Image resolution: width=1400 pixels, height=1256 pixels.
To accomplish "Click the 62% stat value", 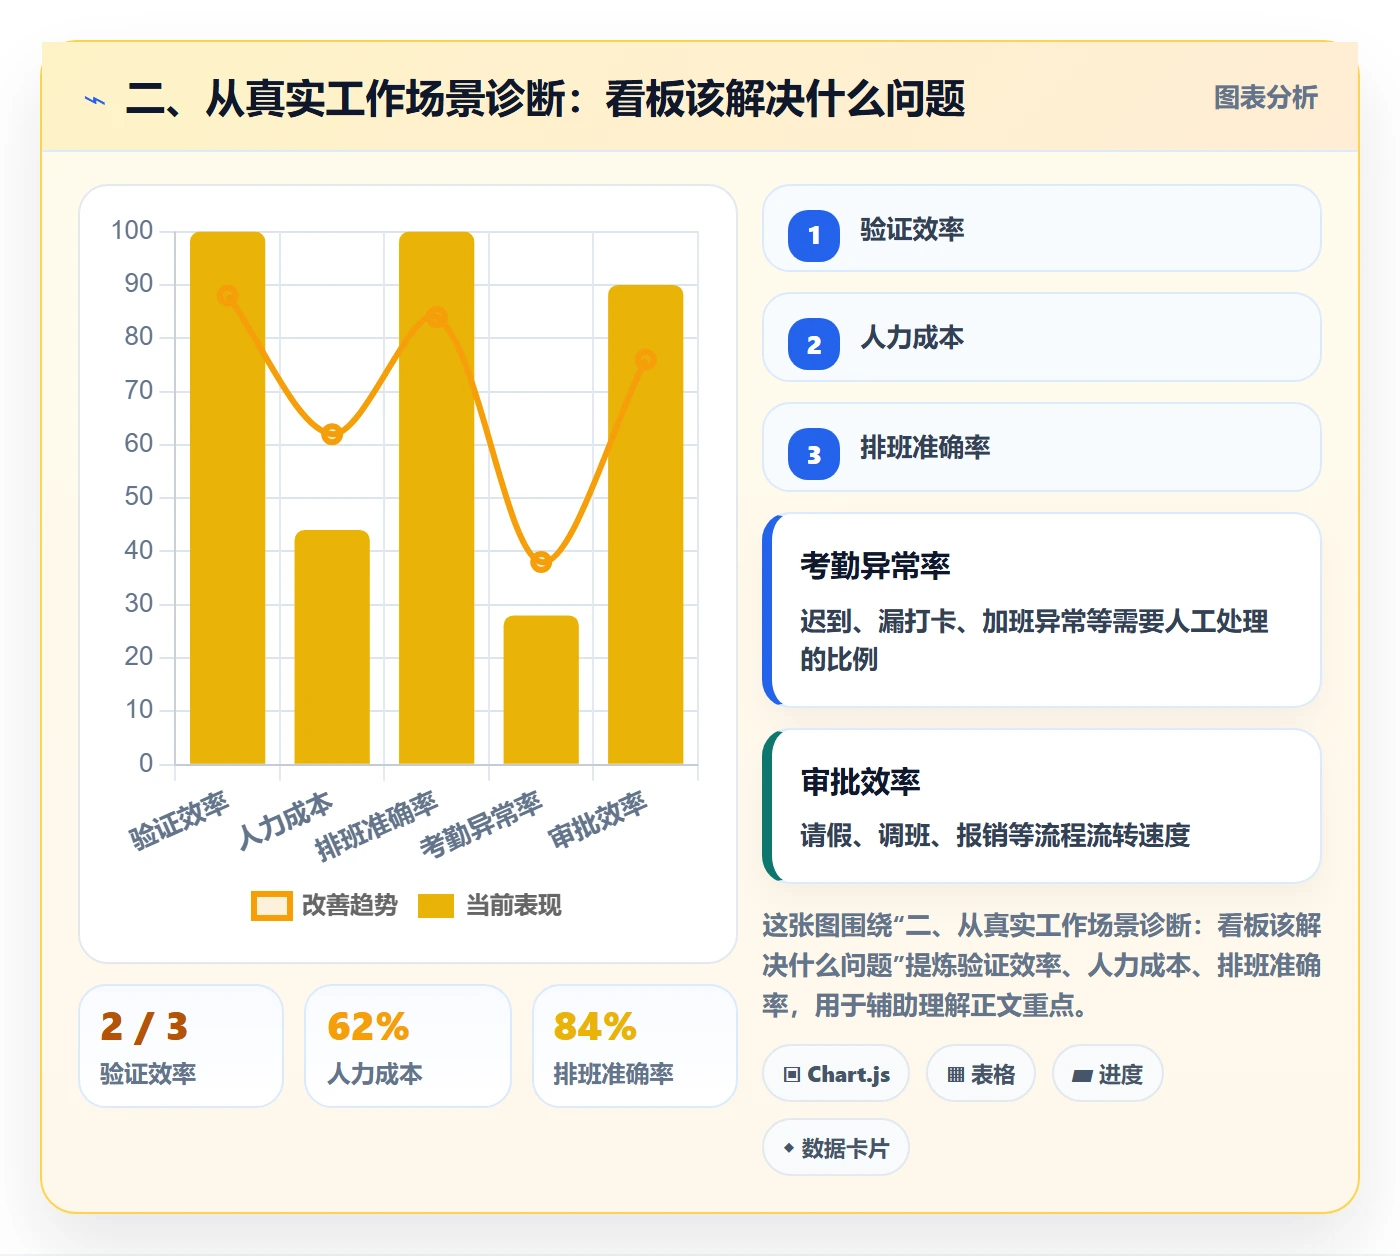I will [x=368, y=1027].
